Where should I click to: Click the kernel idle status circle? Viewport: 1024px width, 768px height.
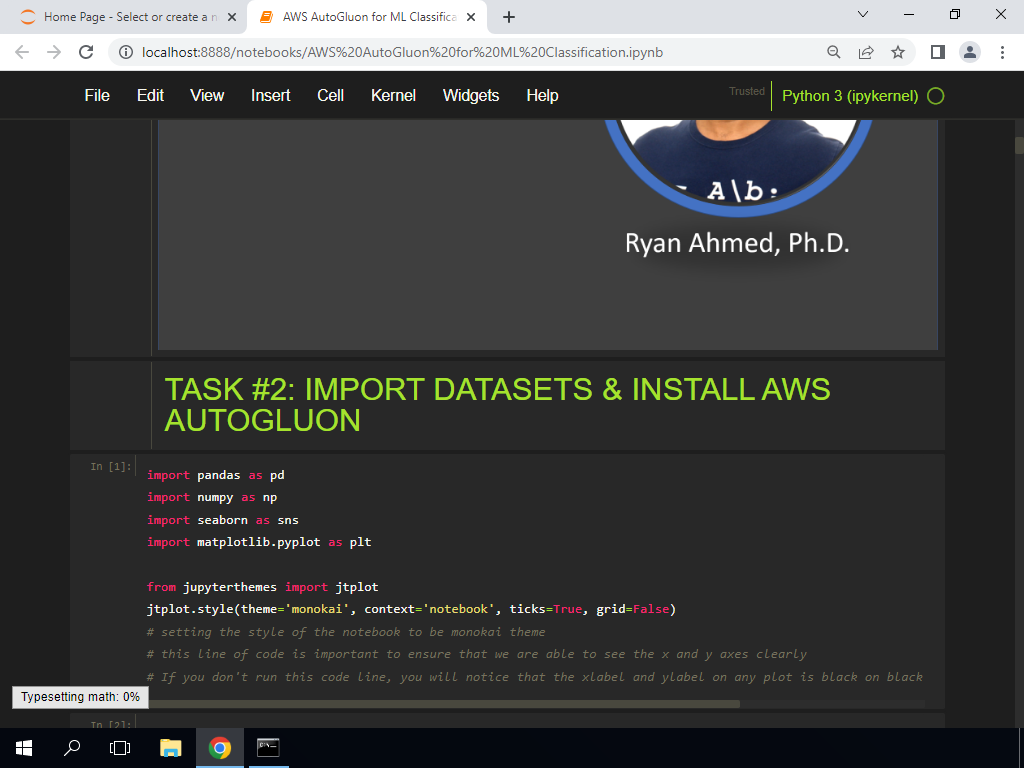pos(936,96)
